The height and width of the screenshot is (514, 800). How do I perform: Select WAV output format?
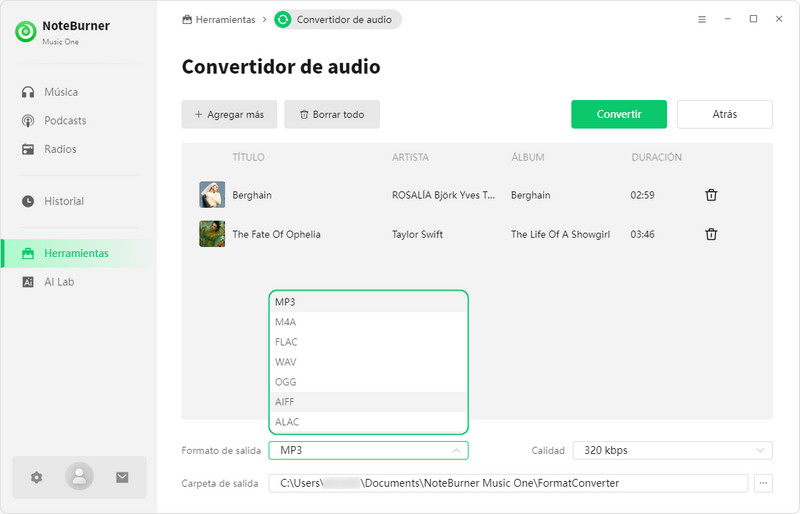pos(368,362)
